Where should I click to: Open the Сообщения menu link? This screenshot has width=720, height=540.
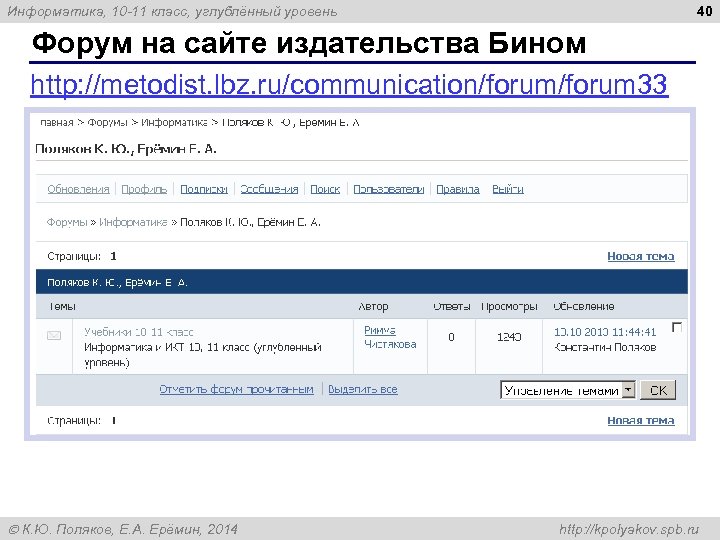point(269,189)
